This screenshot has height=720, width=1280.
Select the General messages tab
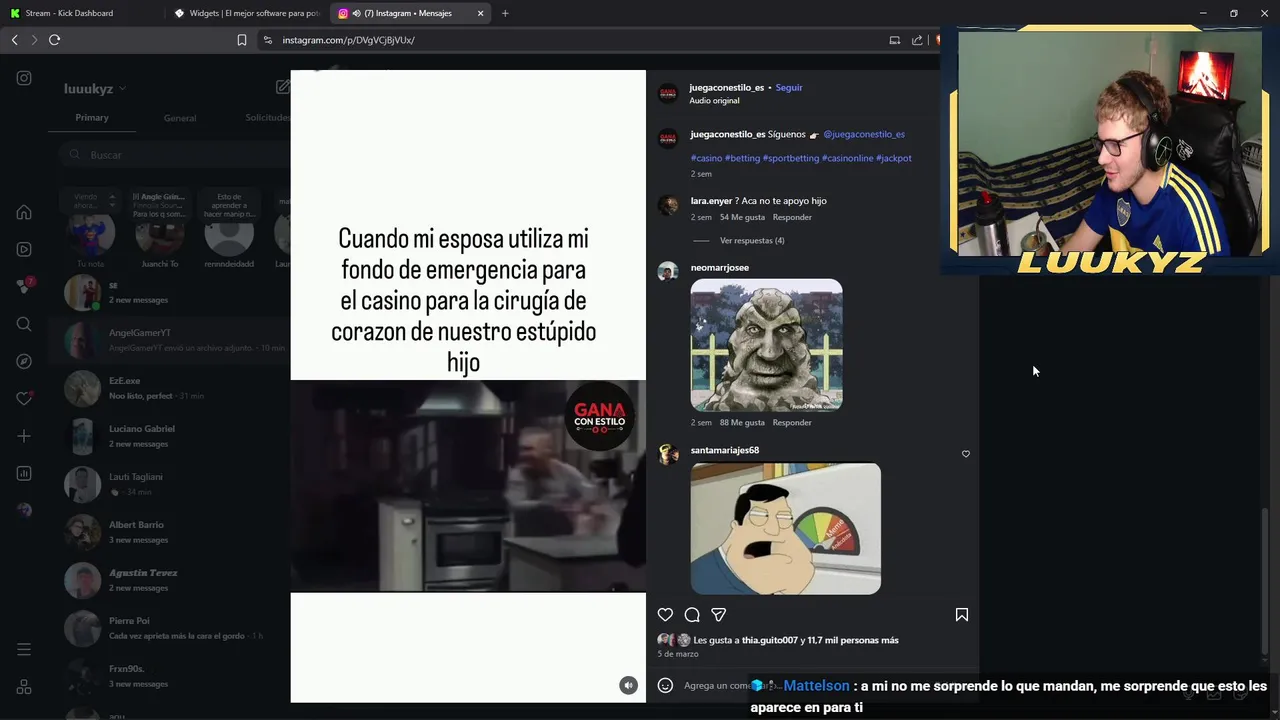(x=180, y=118)
